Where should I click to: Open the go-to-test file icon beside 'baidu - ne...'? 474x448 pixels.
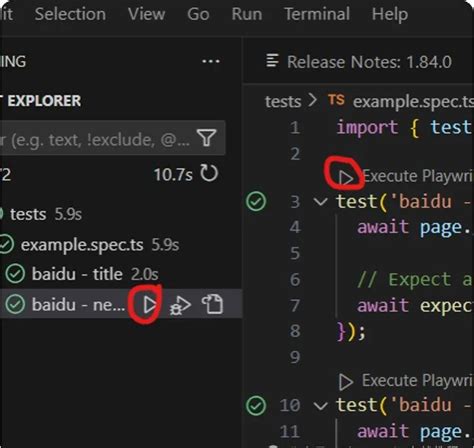tap(212, 304)
